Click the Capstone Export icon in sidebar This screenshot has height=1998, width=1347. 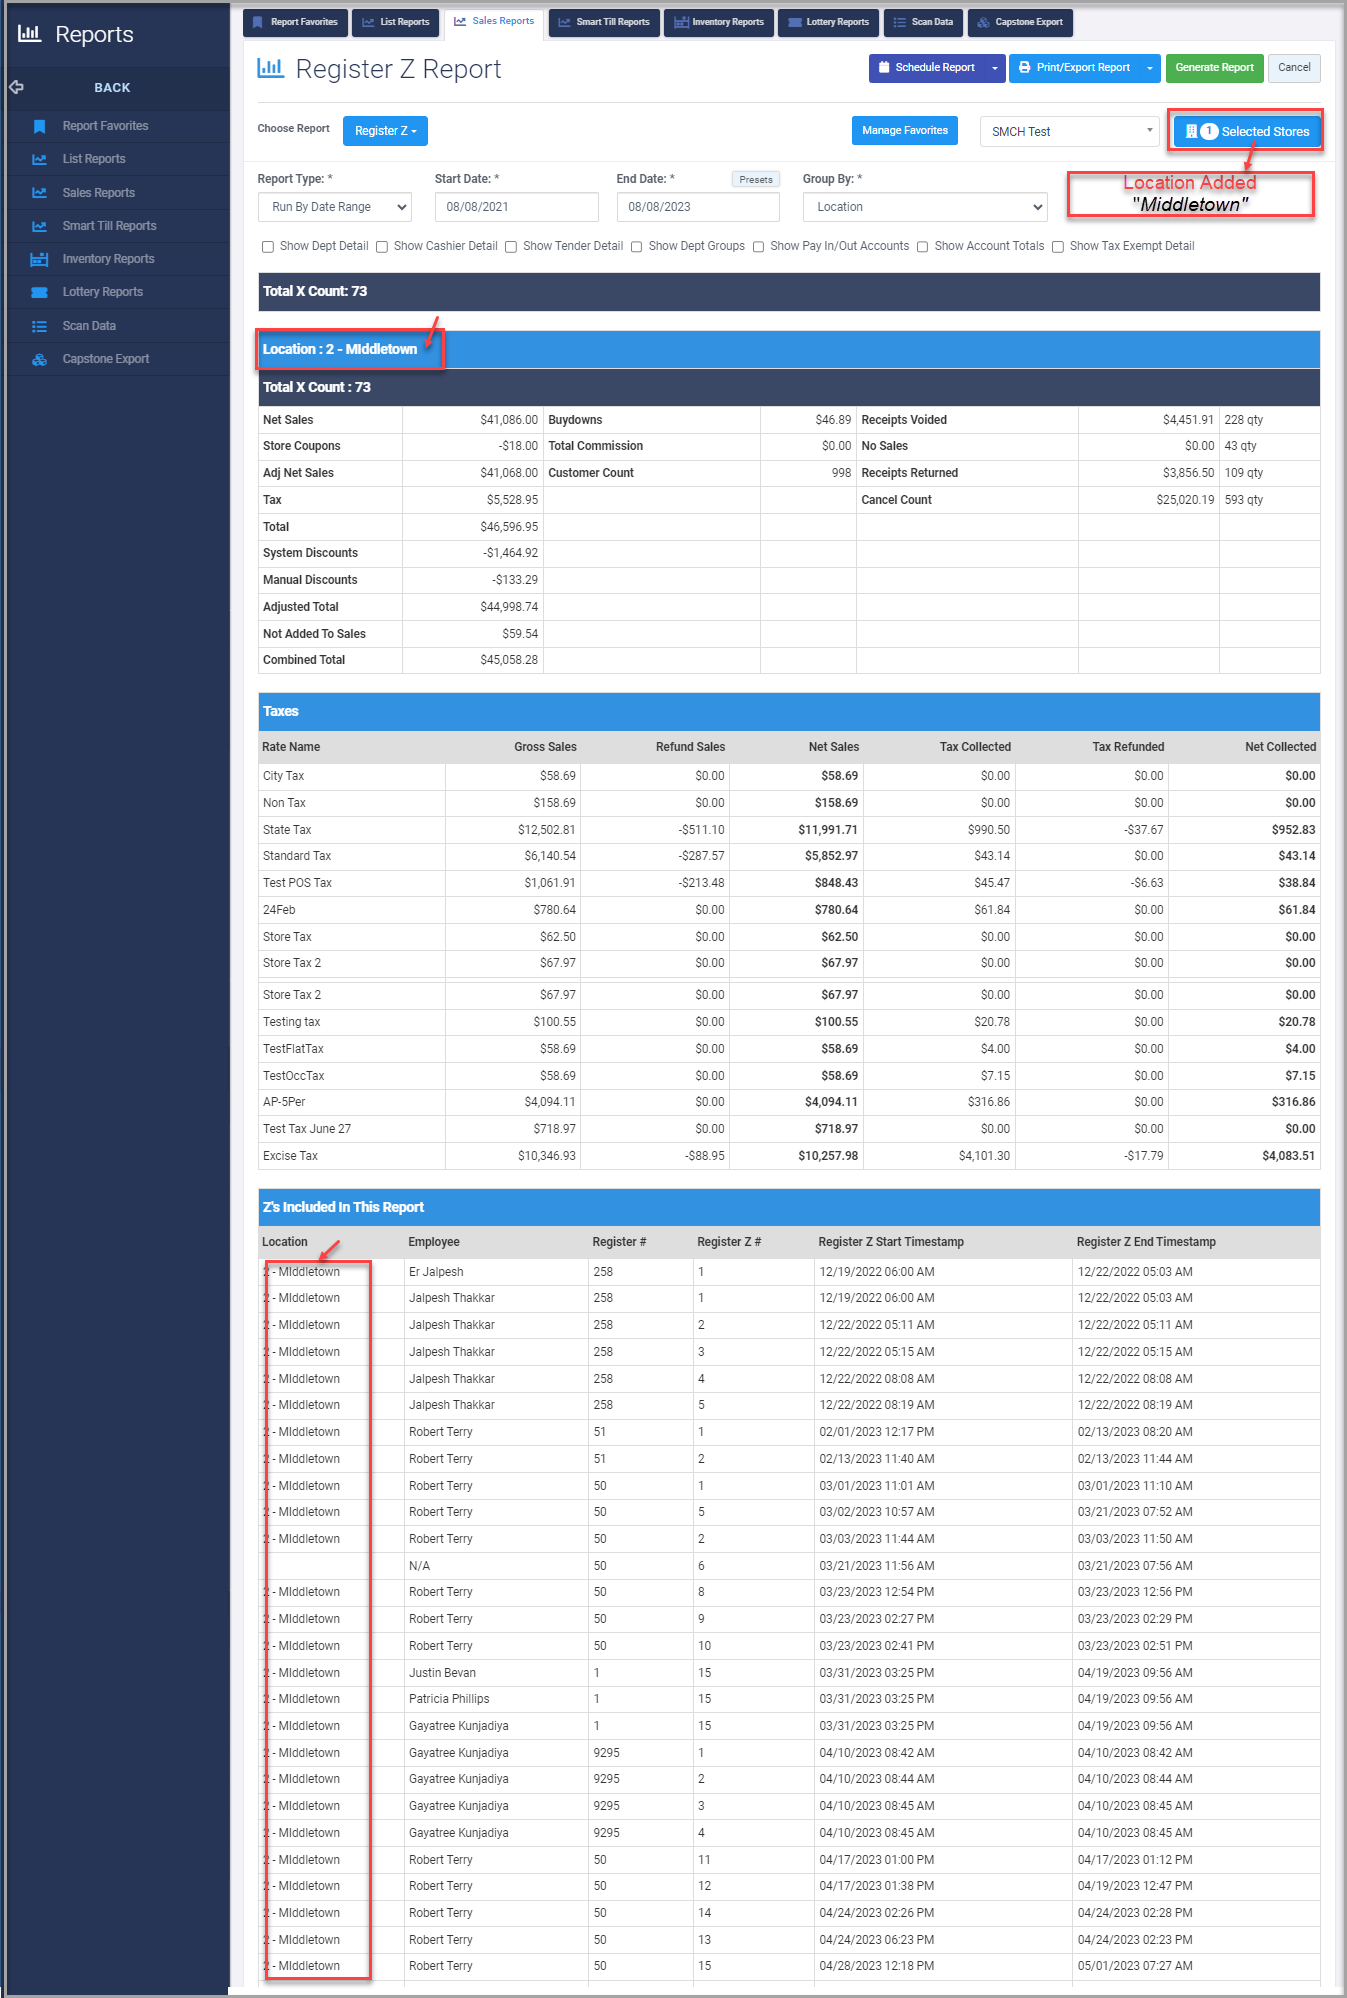pyautogui.click(x=39, y=359)
